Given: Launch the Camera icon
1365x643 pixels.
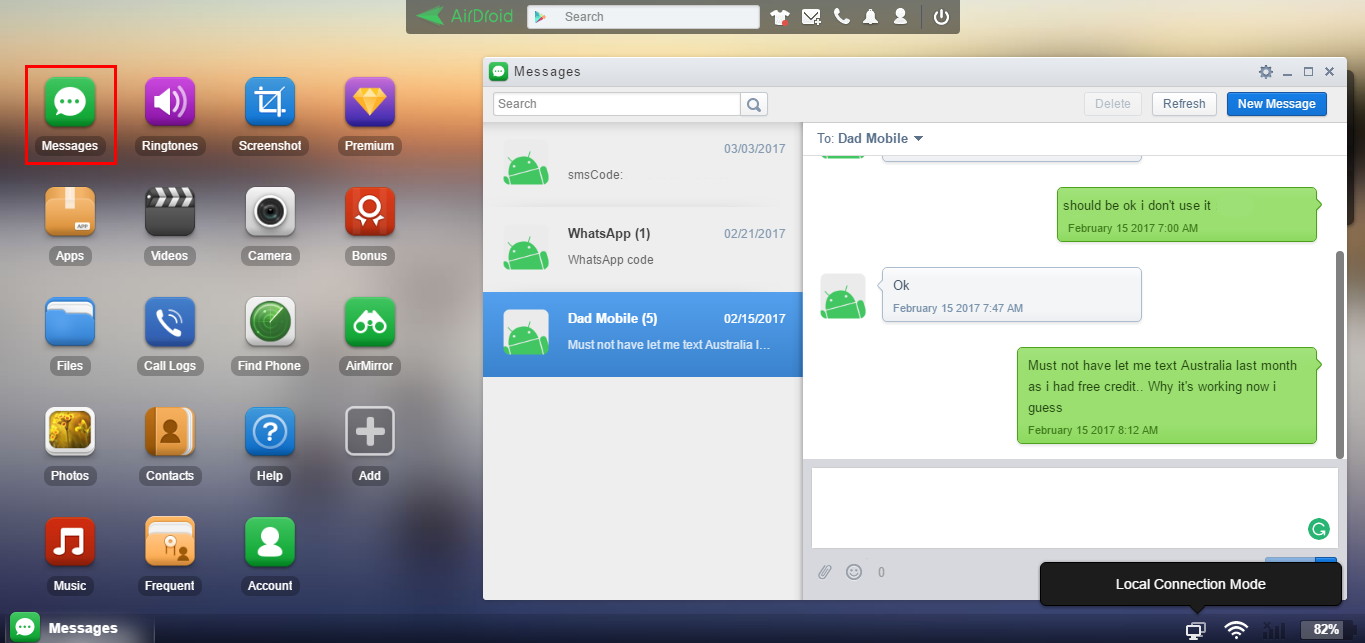Looking at the screenshot, I should coord(270,212).
